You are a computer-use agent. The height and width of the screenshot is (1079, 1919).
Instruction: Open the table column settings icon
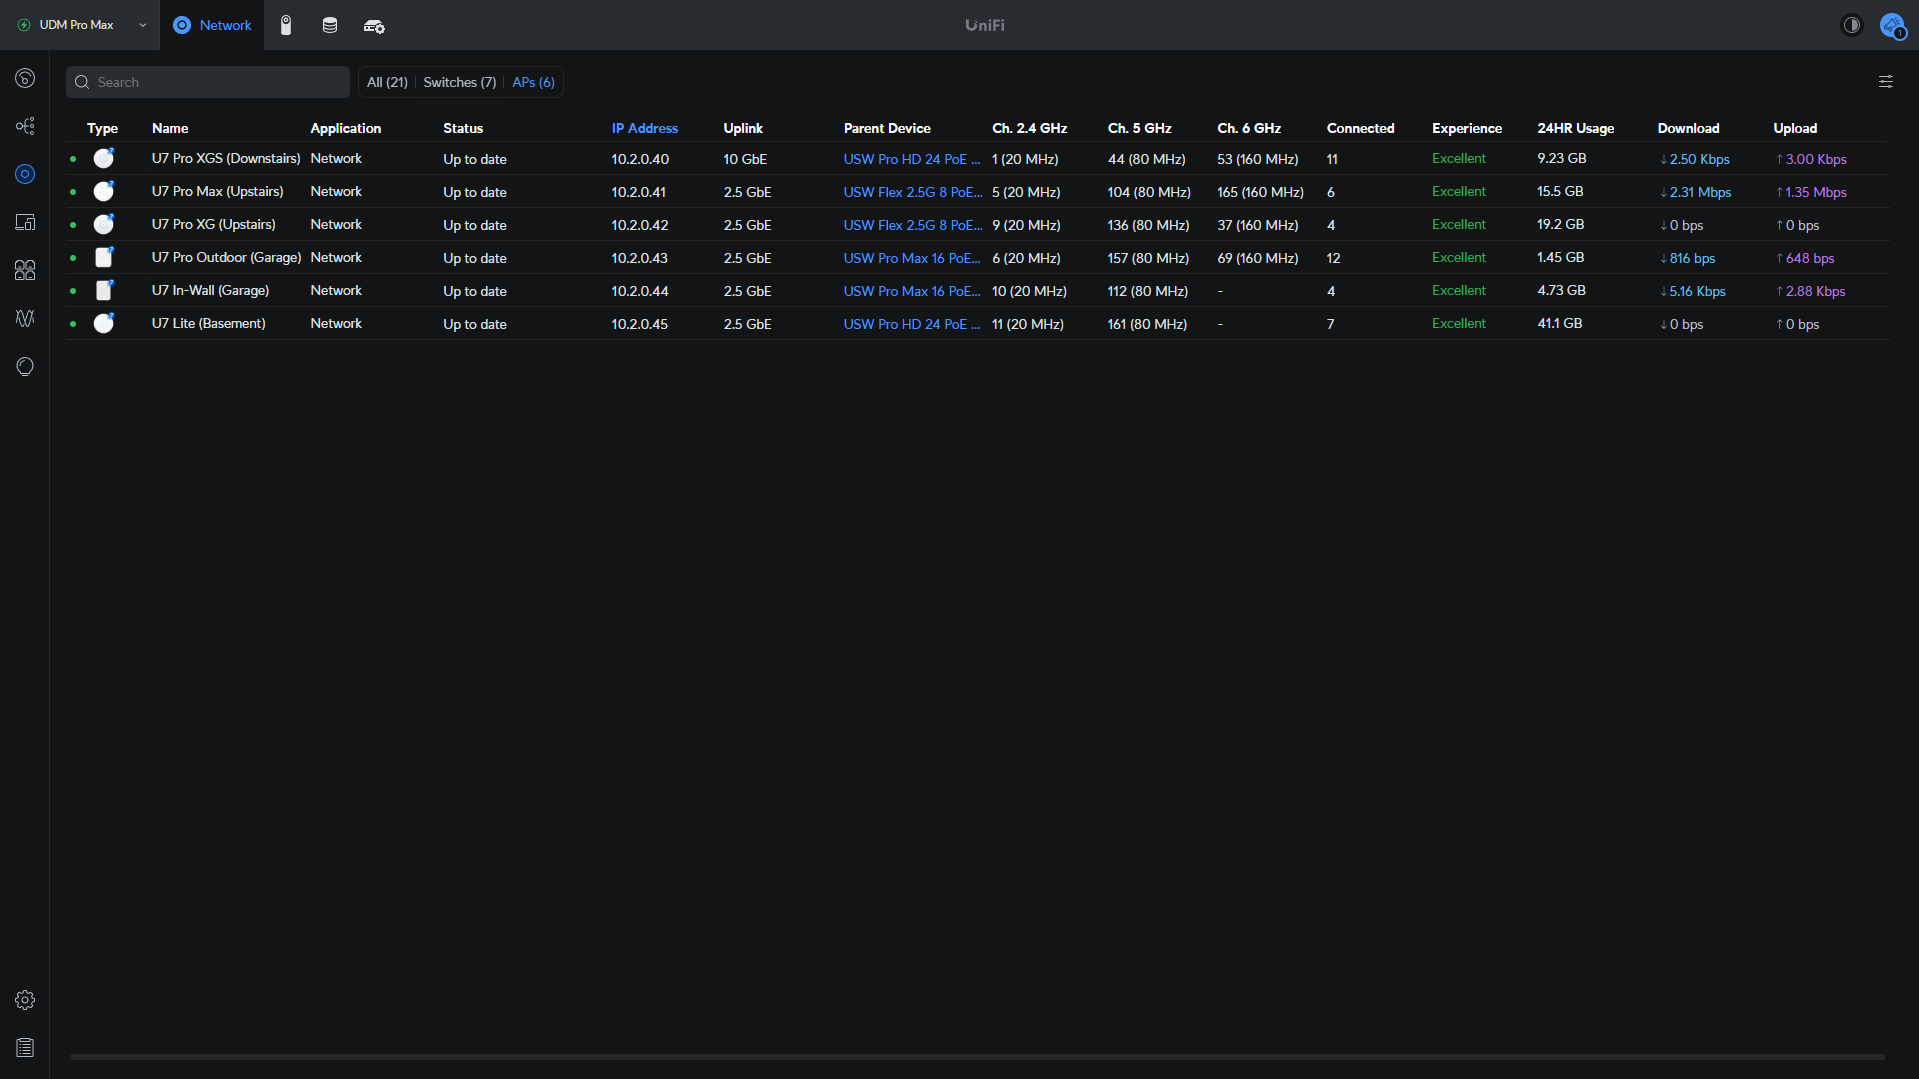1885,82
